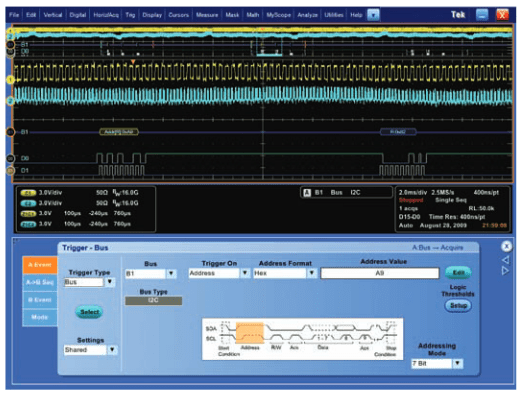Screen dimensions: 523x396
Task: Click the Select trigger type button
Action: click(89, 312)
